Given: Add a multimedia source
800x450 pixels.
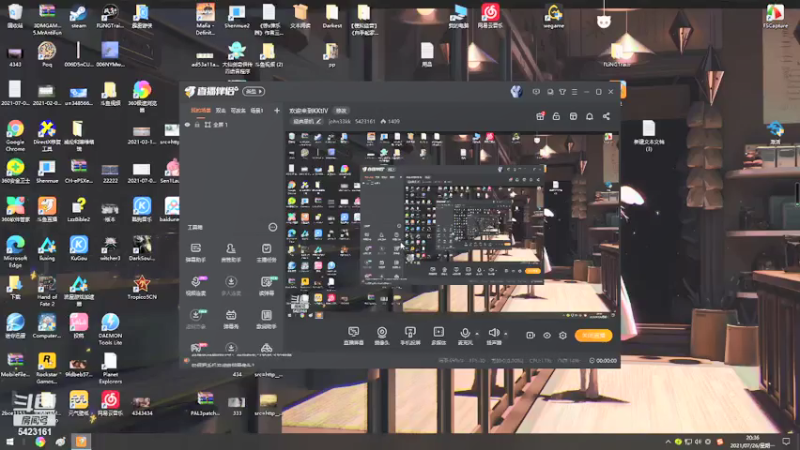Looking at the screenshot, I should [x=438, y=335].
